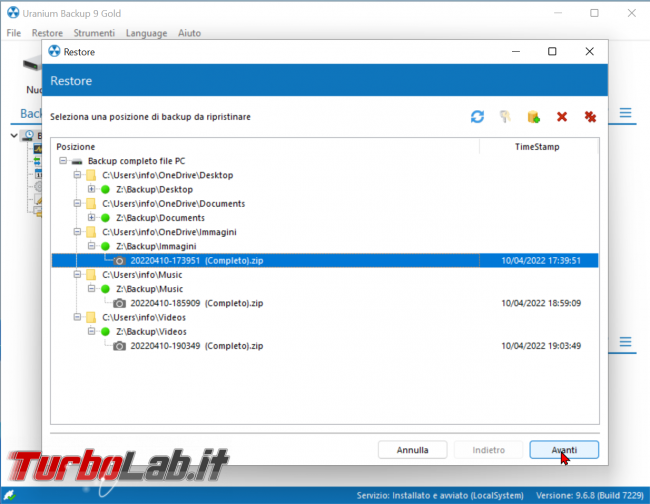The image size is (650, 504).
Task: Click green status dot beside Z:\Backup\Documents
Action: point(105,218)
